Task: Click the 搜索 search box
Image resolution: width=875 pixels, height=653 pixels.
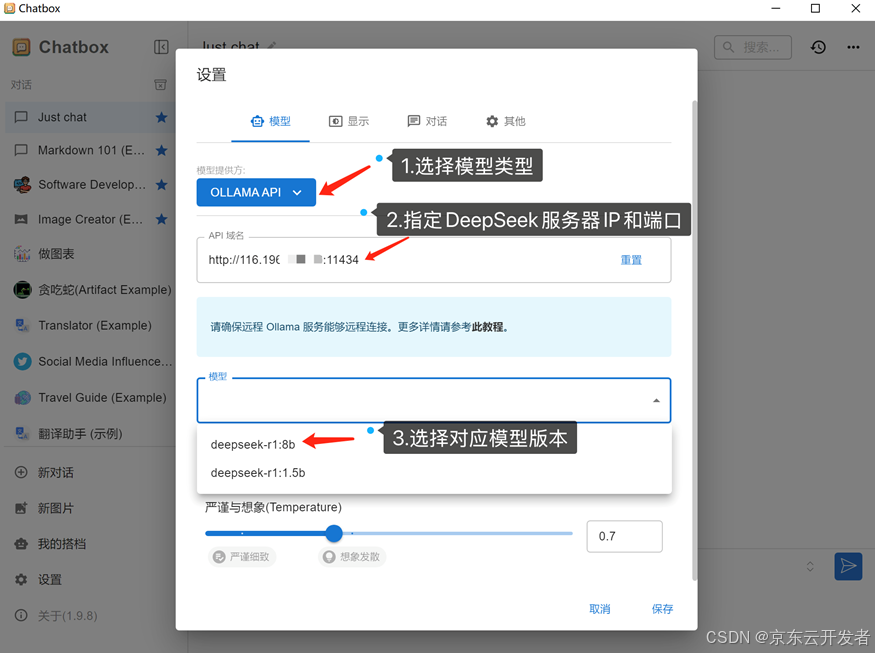Action: point(753,47)
